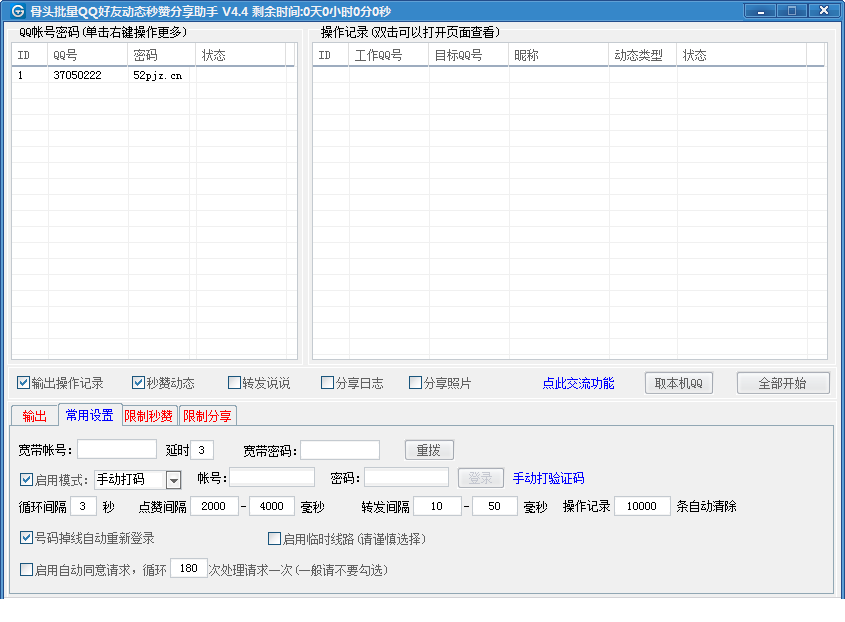Check 启用自动同意请求 option
This screenshot has height=622, width=845.
[26, 570]
